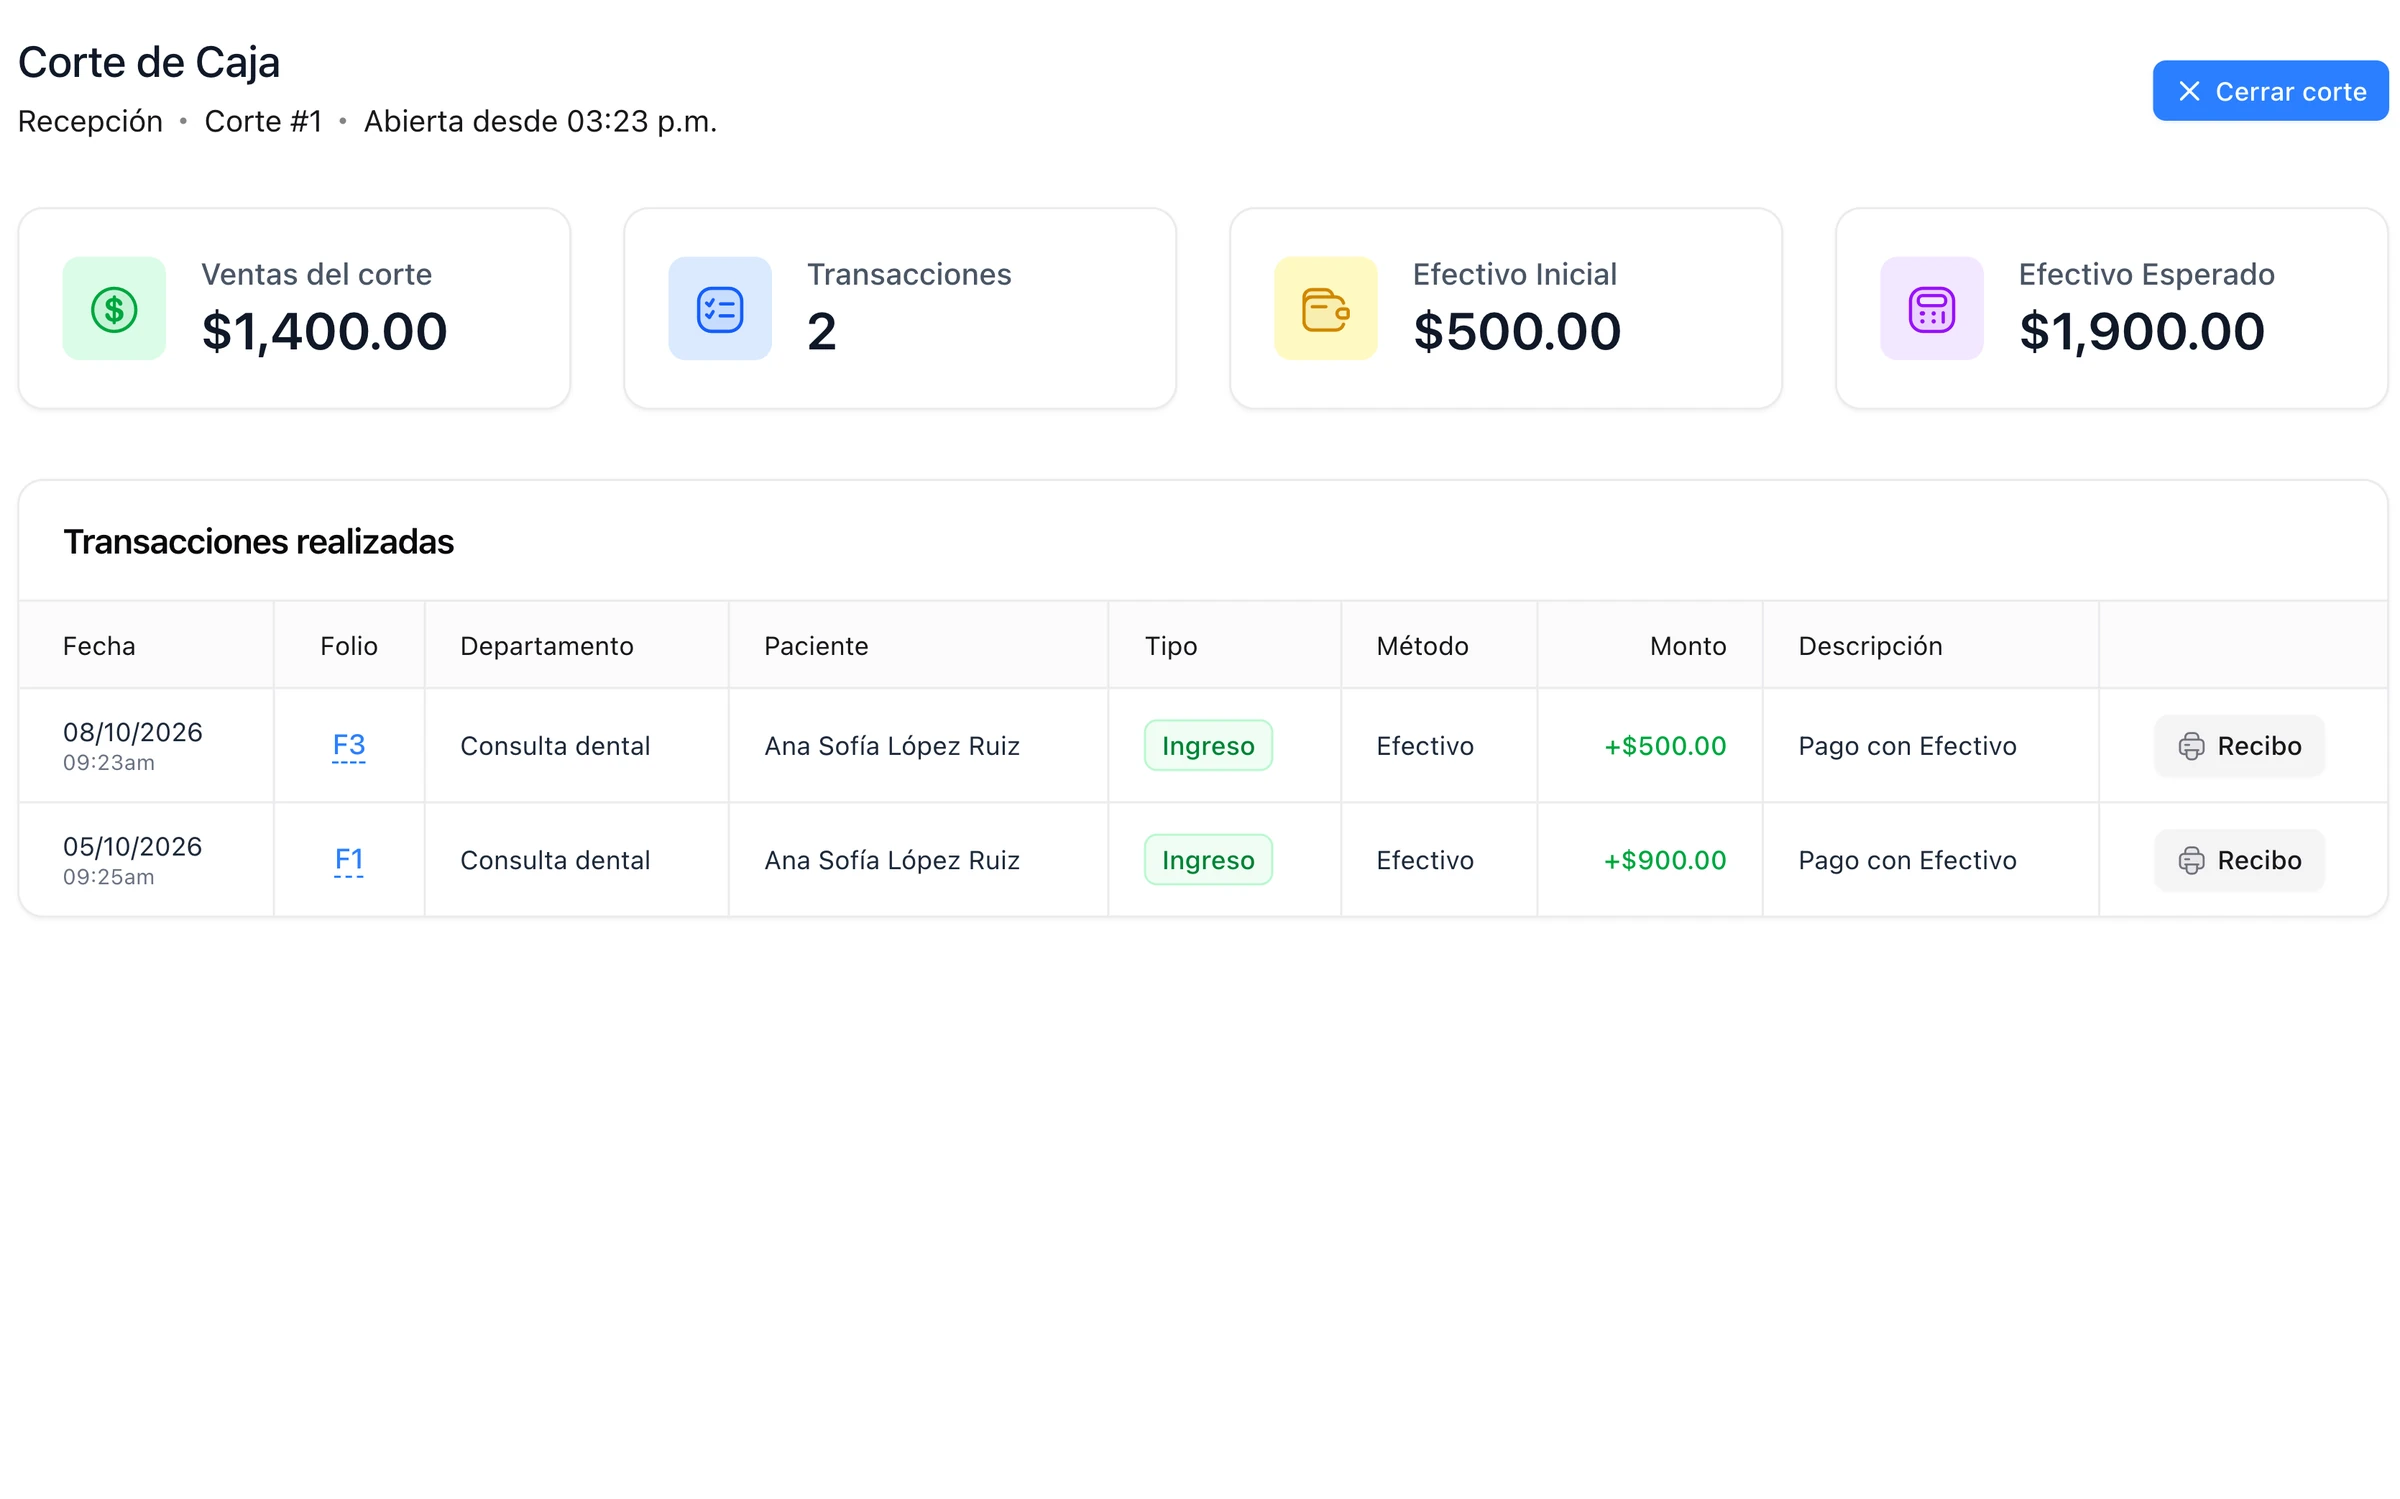Close the cash cut with Cerrar corte
Image resolution: width=2400 pixels, height=1499 pixels.
tap(2270, 91)
